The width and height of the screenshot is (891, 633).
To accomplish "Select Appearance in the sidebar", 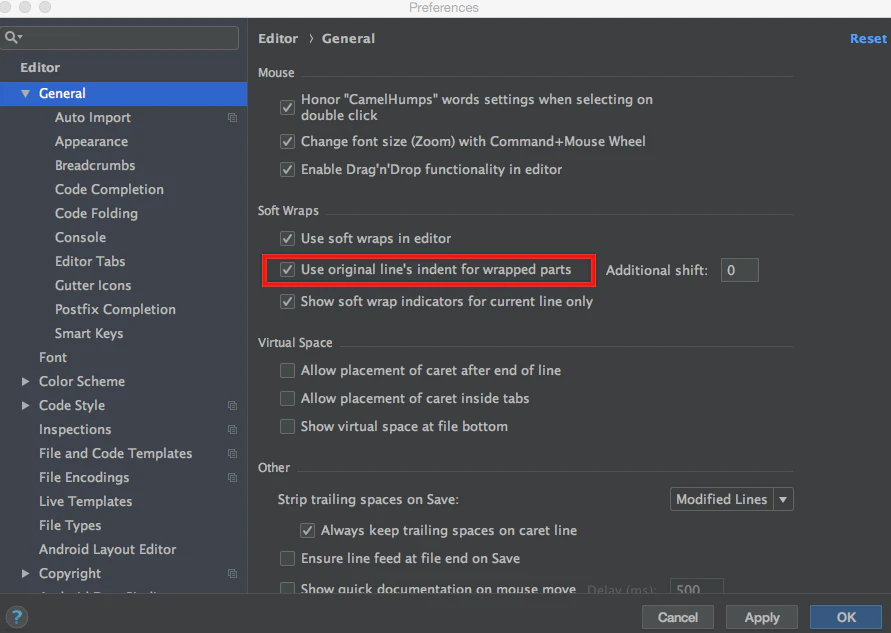I will click(91, 141).
